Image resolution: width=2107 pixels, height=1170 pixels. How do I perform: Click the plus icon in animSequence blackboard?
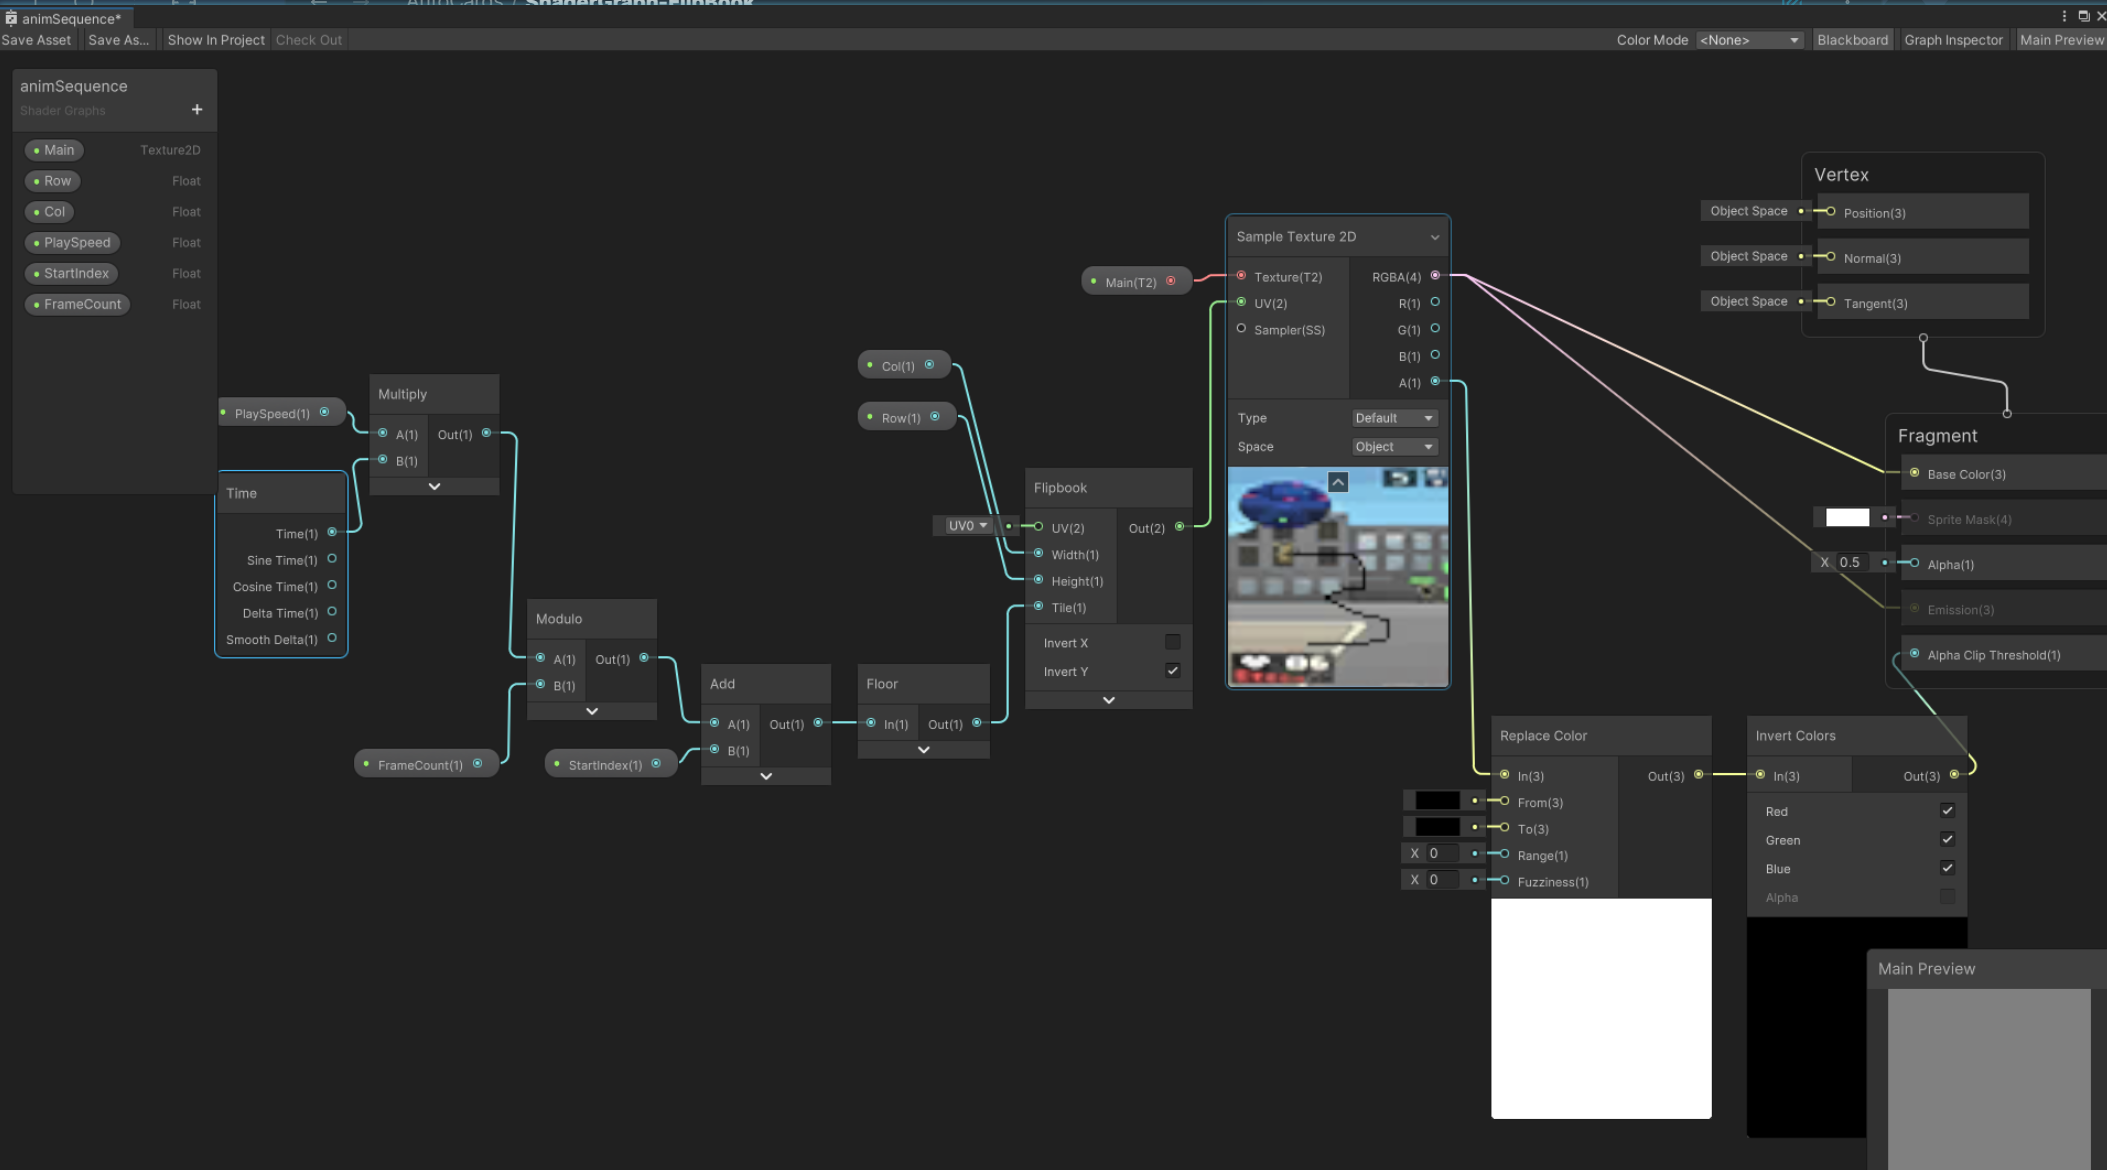click(x=197, y=109)
